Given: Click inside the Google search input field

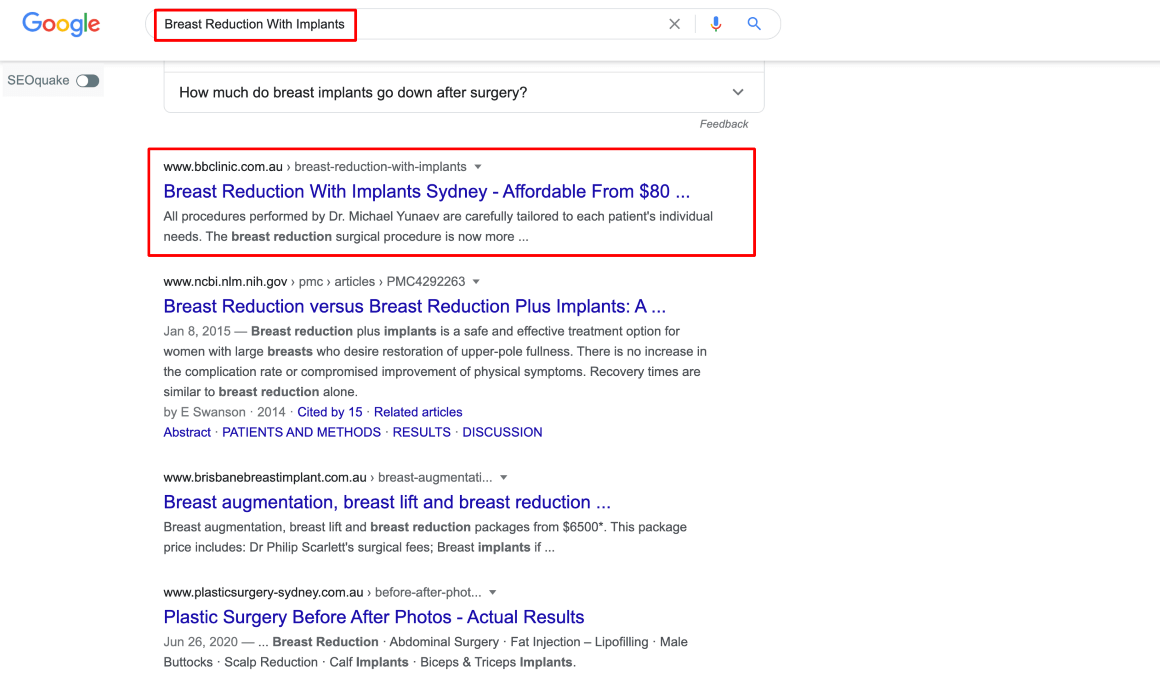Looking at the screenshot, I should (x=500, y=24).
